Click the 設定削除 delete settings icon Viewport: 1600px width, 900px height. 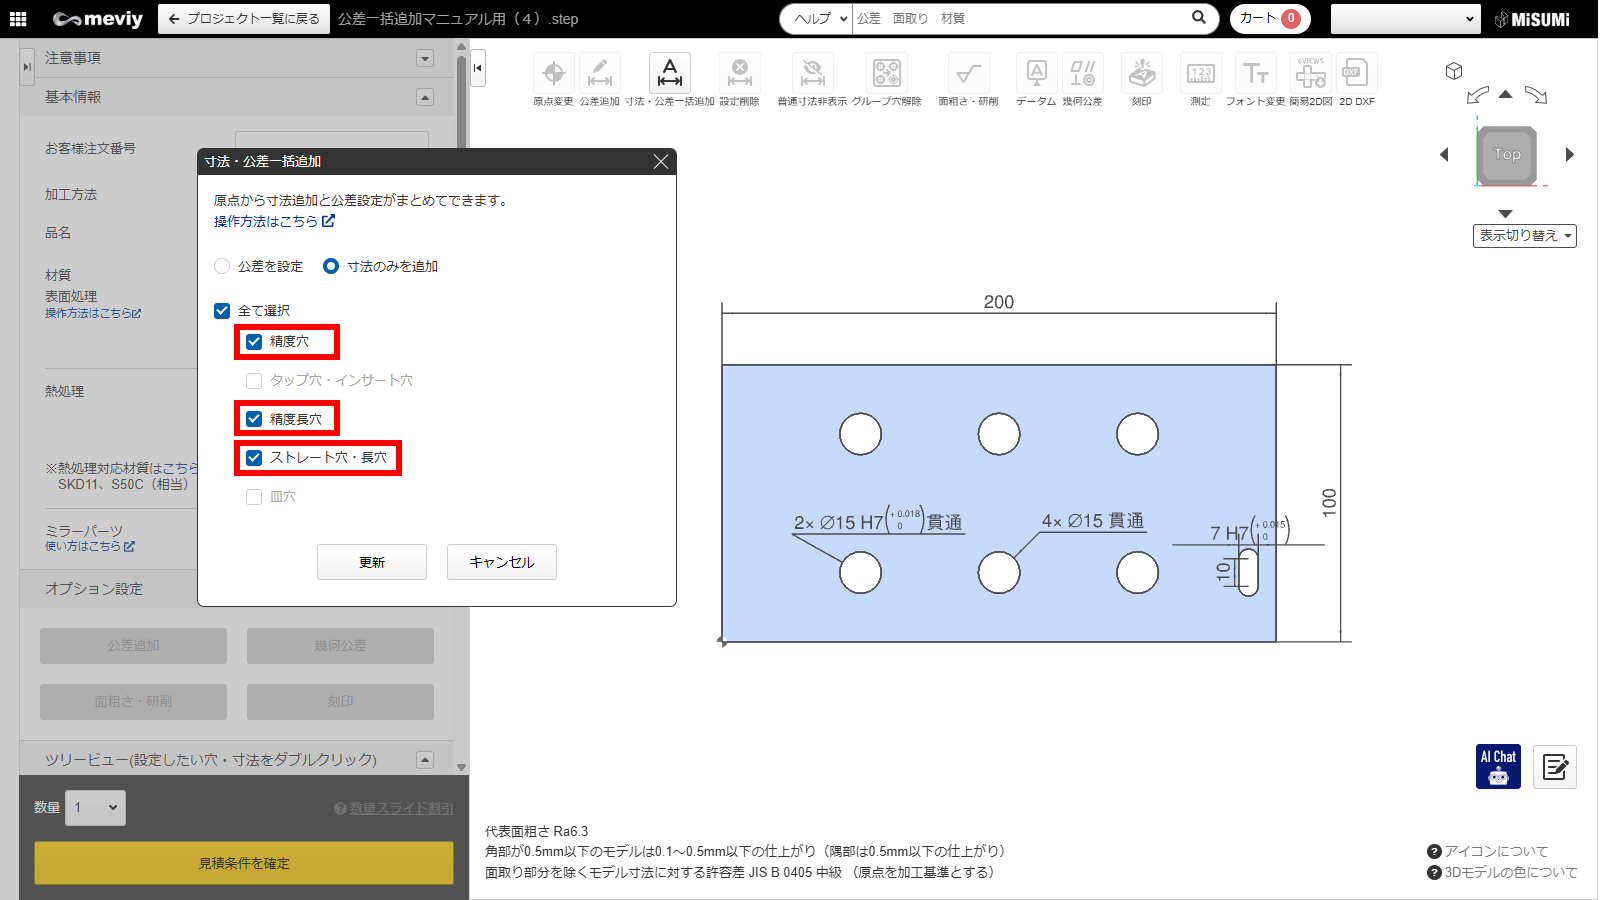click(739, 74)
